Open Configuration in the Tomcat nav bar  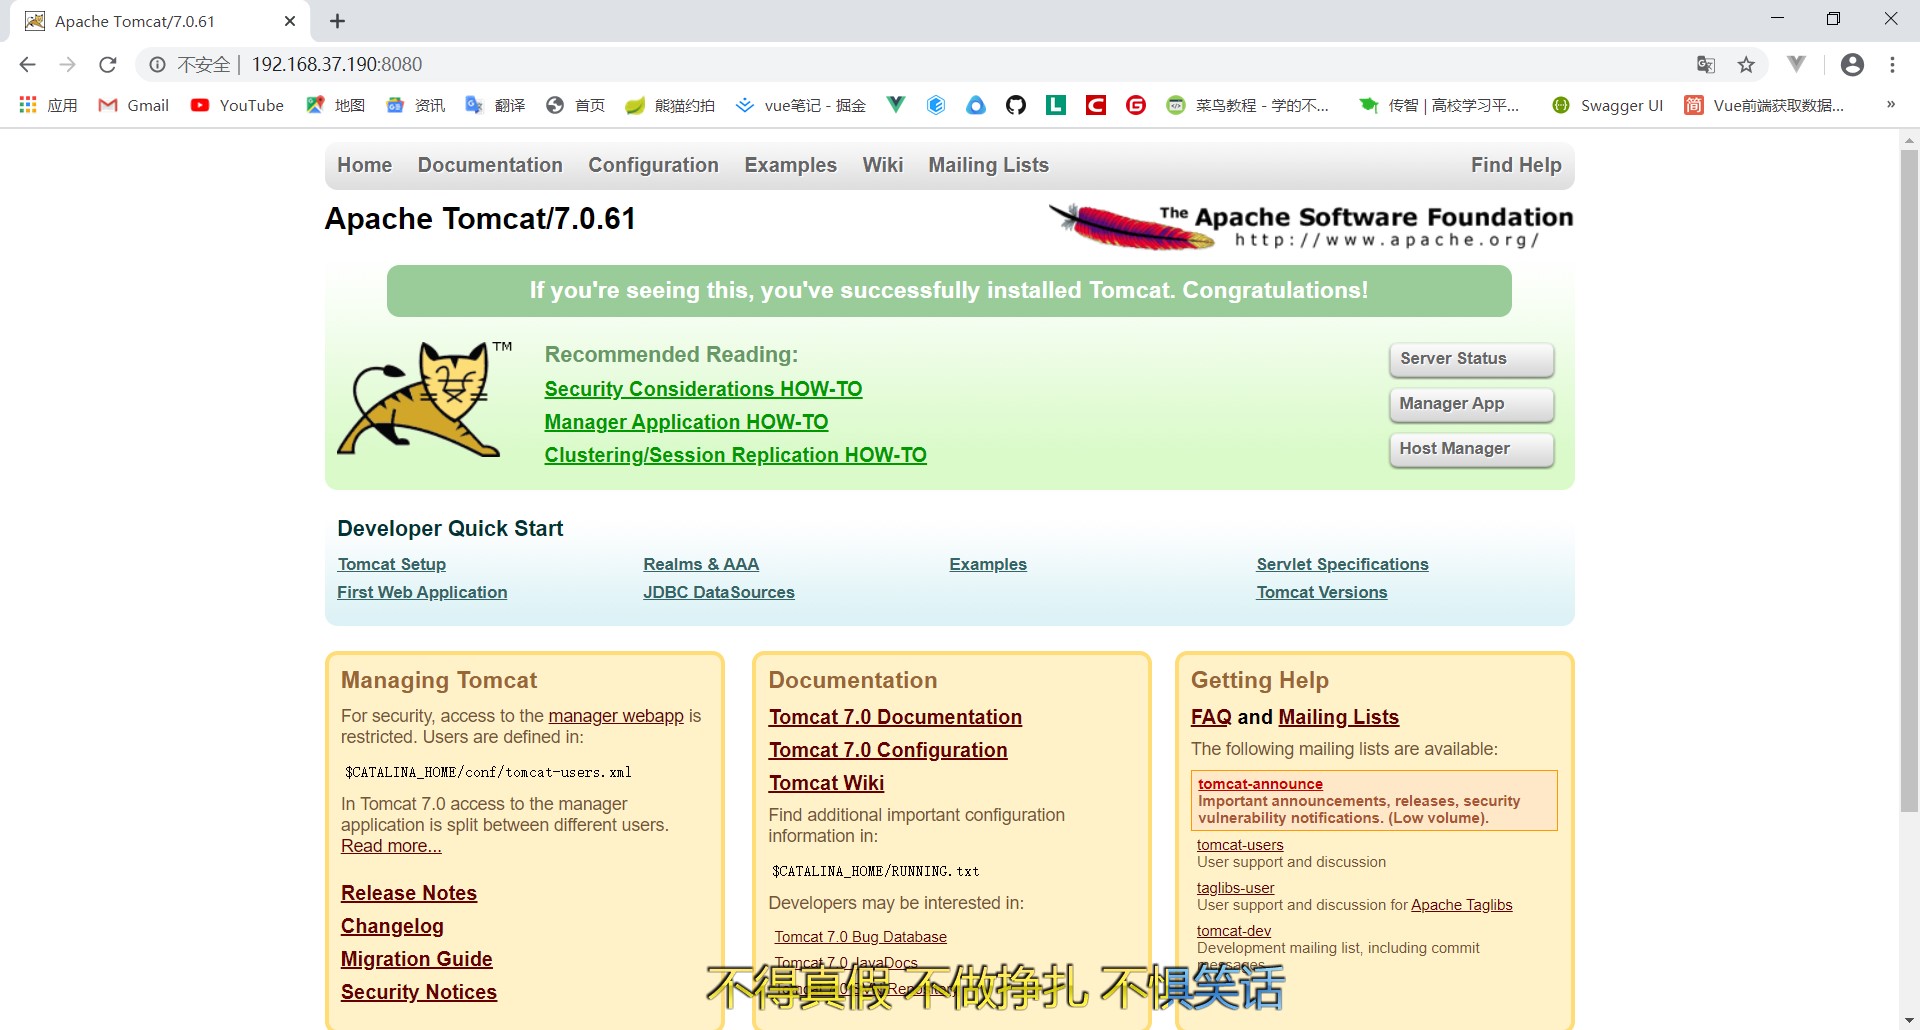(x=653, y=165)
